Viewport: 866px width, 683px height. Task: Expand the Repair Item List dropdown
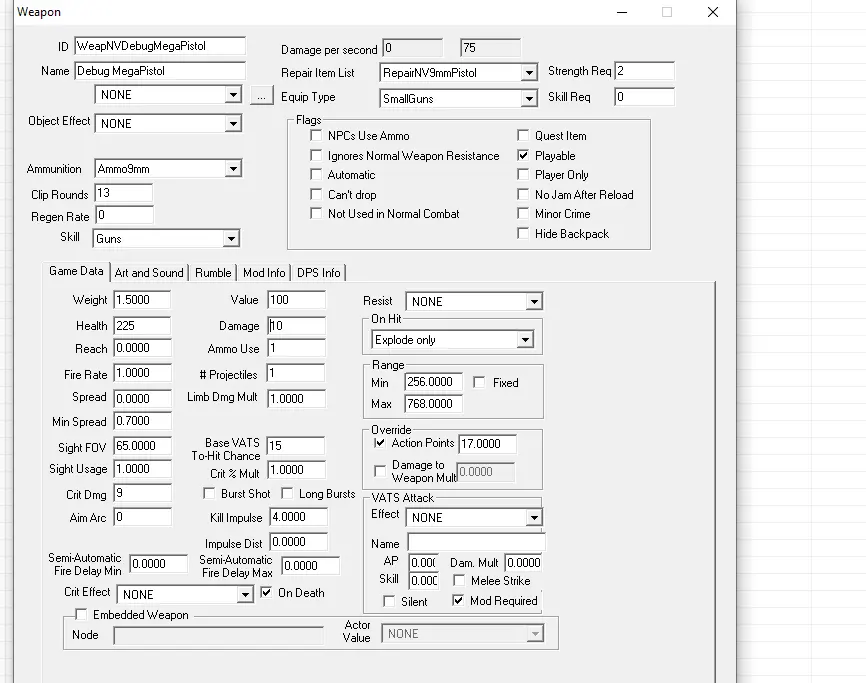coord(529,73)
